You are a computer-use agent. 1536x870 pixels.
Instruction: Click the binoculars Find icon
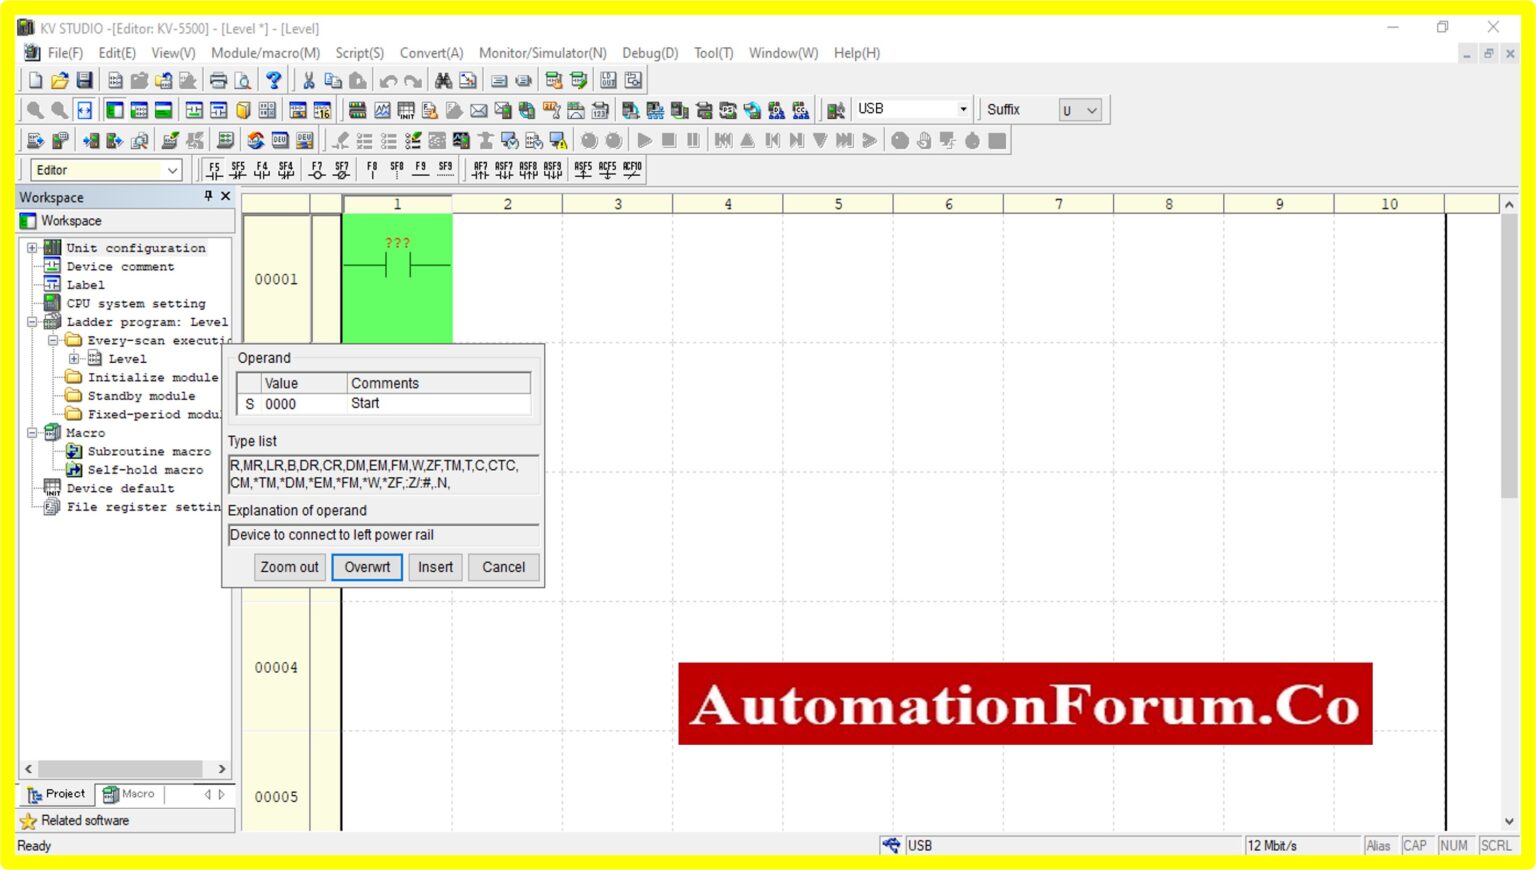pos(443,80)
